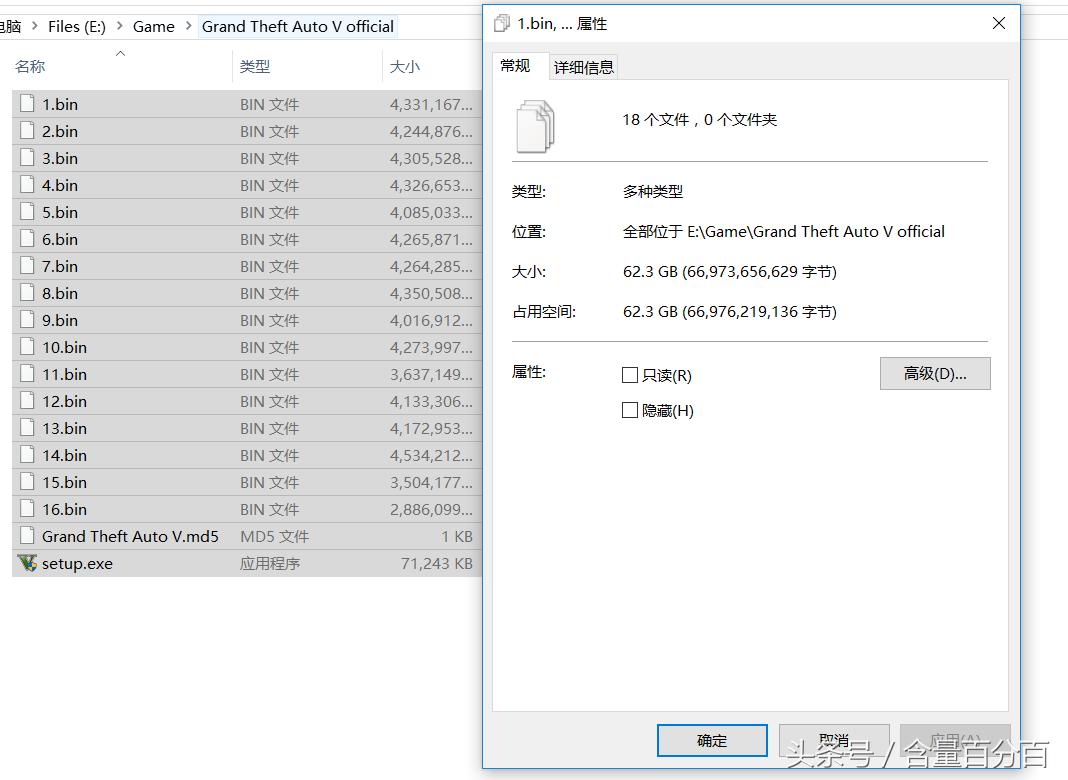This screenshot has height=780, width=1068.
Task: Navigate to Game folder in breadcrumb
Action: click(x=154, y=27)
